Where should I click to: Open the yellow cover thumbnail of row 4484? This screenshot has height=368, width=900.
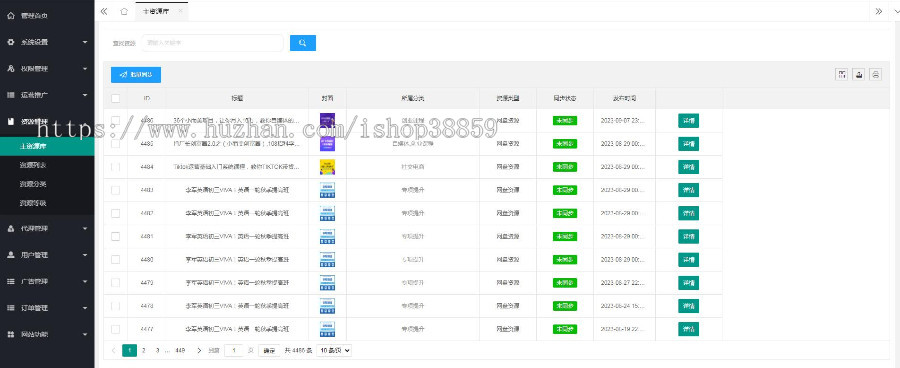[327, 167]
